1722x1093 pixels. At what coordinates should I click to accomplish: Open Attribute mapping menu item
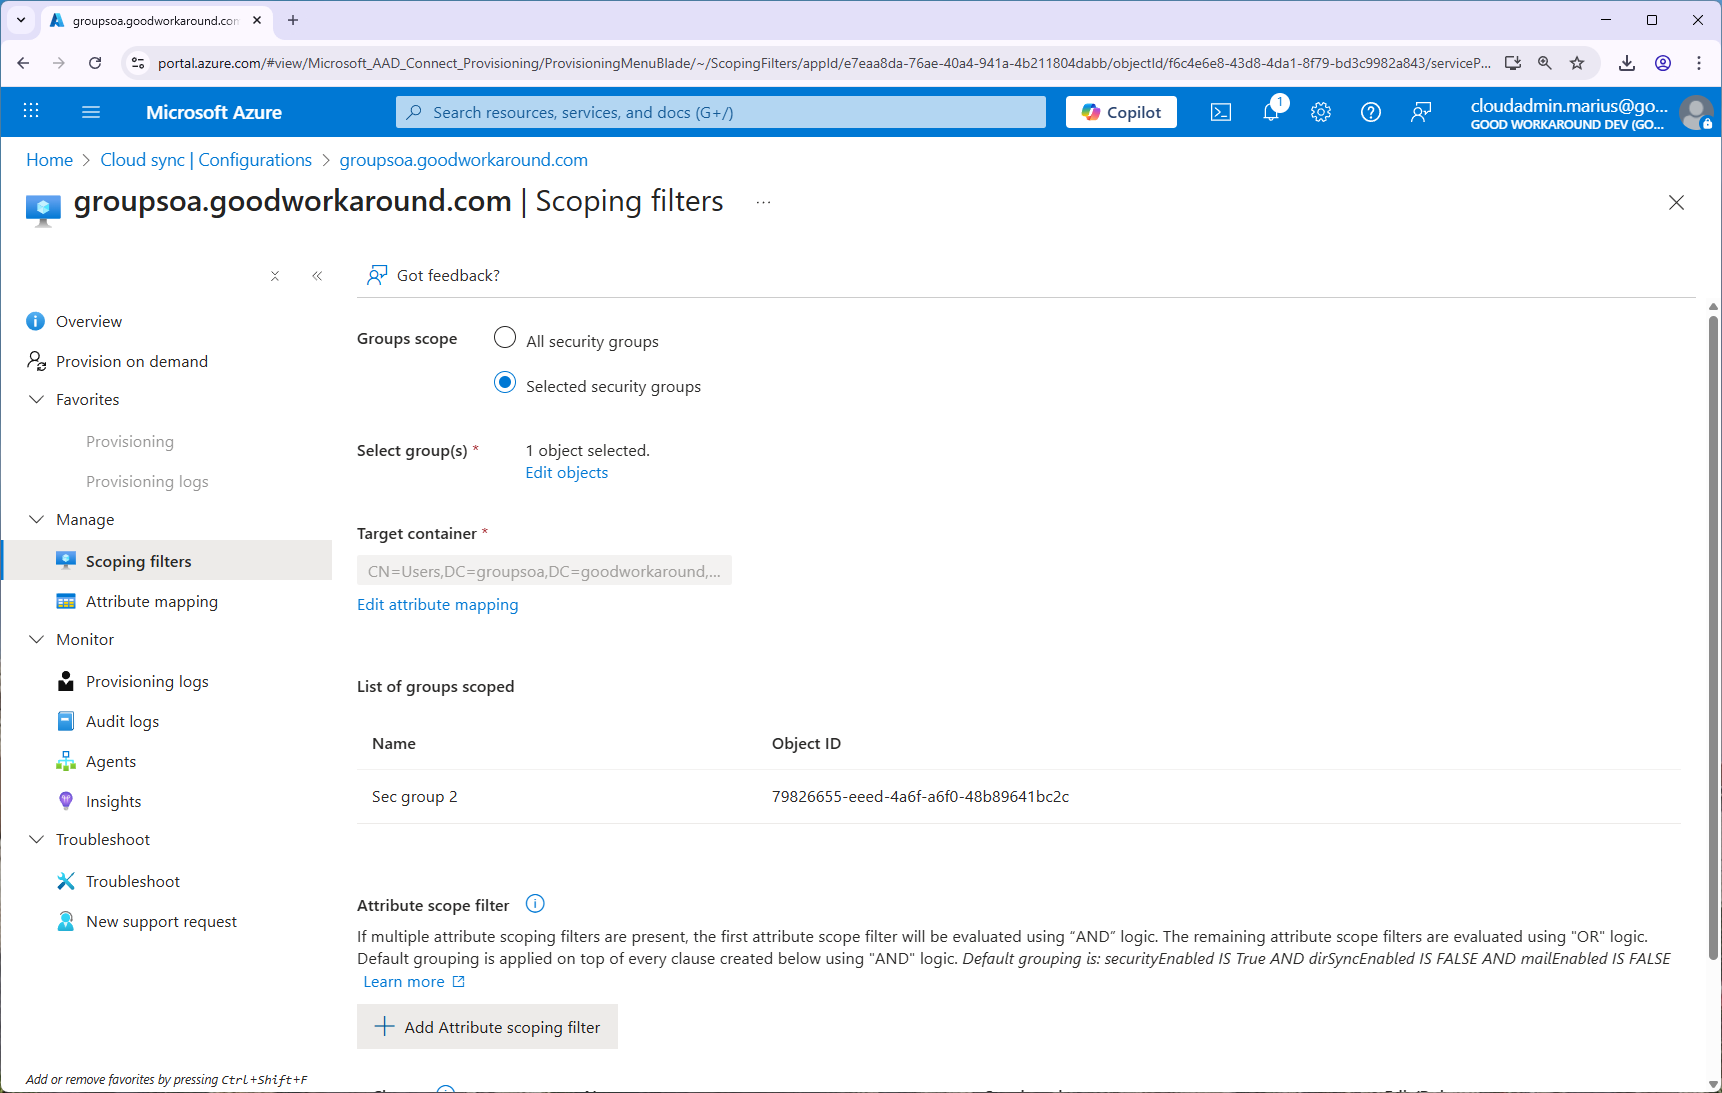(151, 602)
